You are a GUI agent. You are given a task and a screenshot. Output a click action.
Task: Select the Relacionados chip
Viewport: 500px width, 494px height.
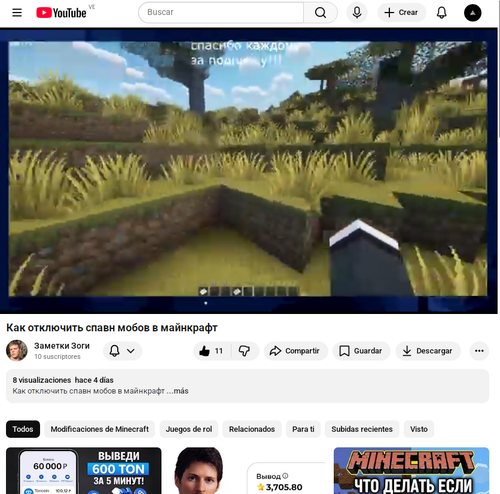point(252,429)
